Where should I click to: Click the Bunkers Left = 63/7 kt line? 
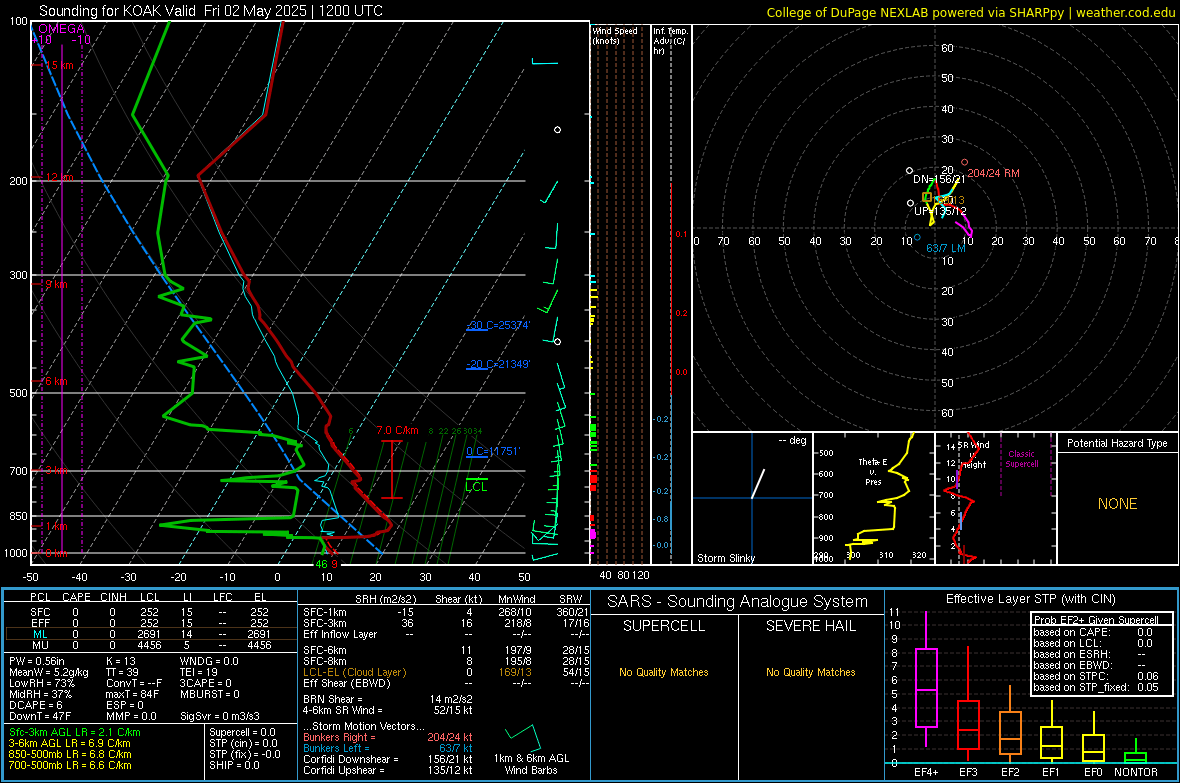click(x=388, y=748)
